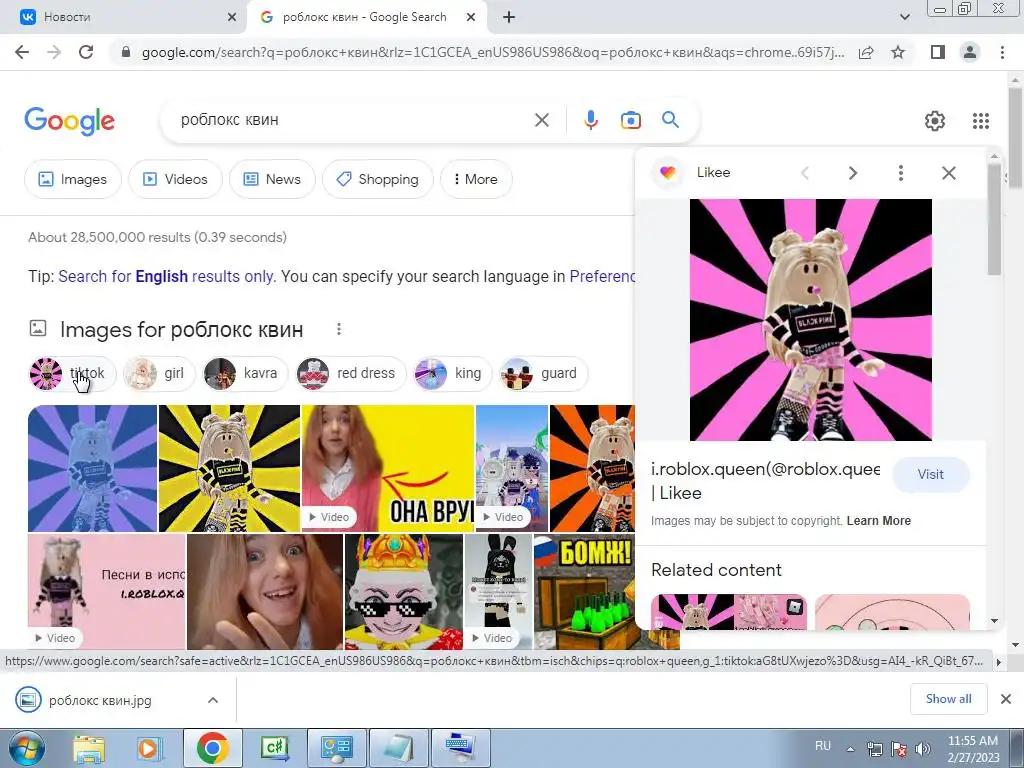Open Windows Explorer from the taskbar
This screenshot has height=768, width=1024.
[x=88, y=748]
